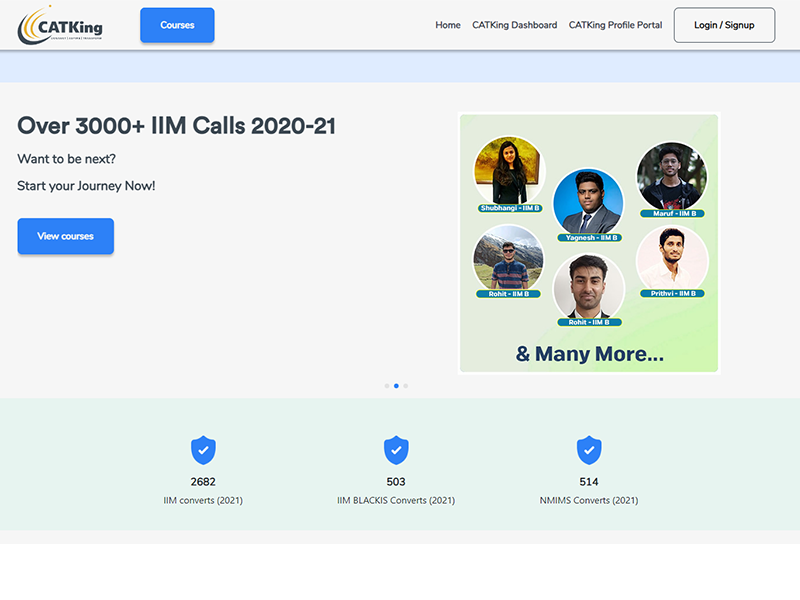Viewport: 800px width, 600px height.
Task: Click the '514' stat number
Action: [x=589, y=482]
